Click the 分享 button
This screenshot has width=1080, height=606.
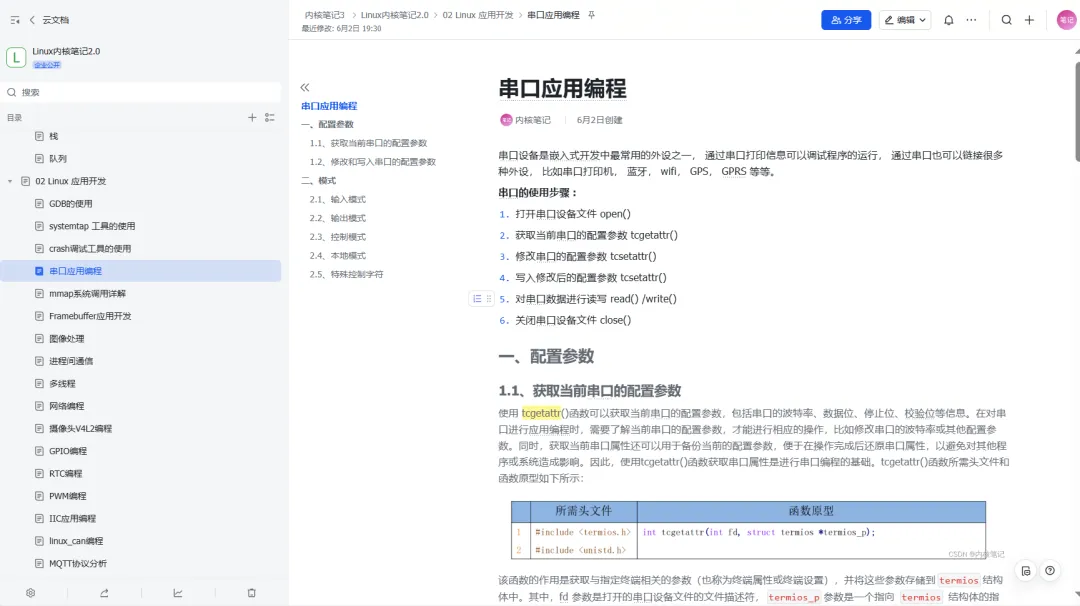pos(846,20)
